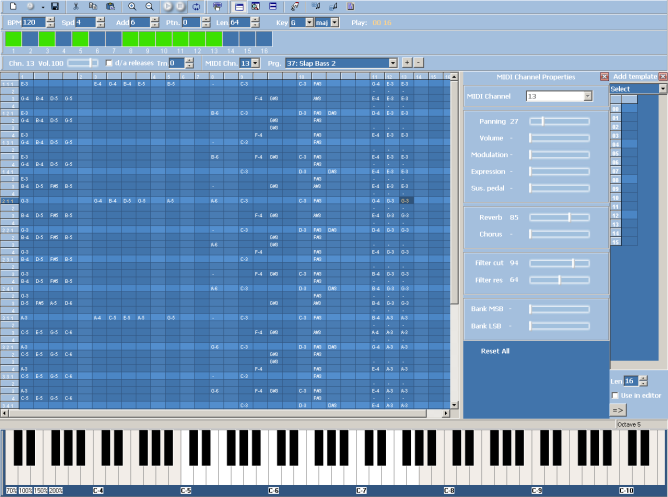Image resolution: width=668 pixels, height=497 pixels.
Task: Toggle the d/a releases checkbox
Action: click(109, 63)
